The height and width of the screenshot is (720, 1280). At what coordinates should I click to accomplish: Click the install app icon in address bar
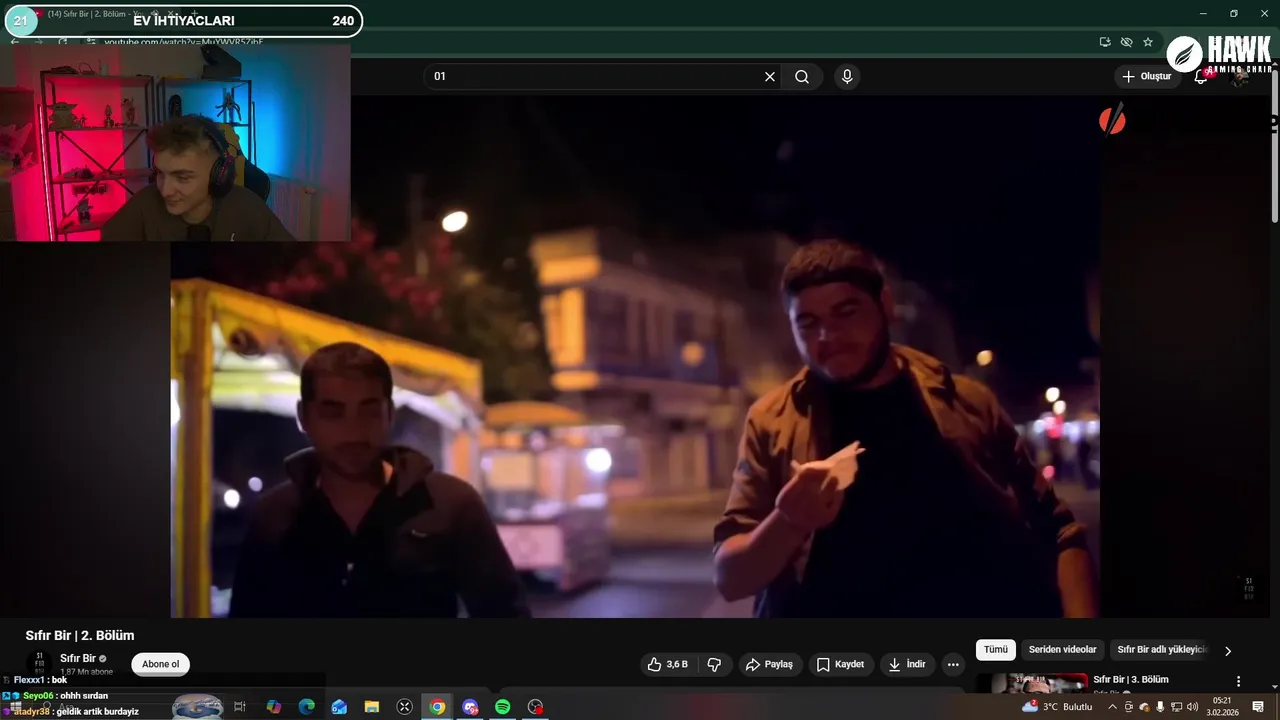[1105, 42]
